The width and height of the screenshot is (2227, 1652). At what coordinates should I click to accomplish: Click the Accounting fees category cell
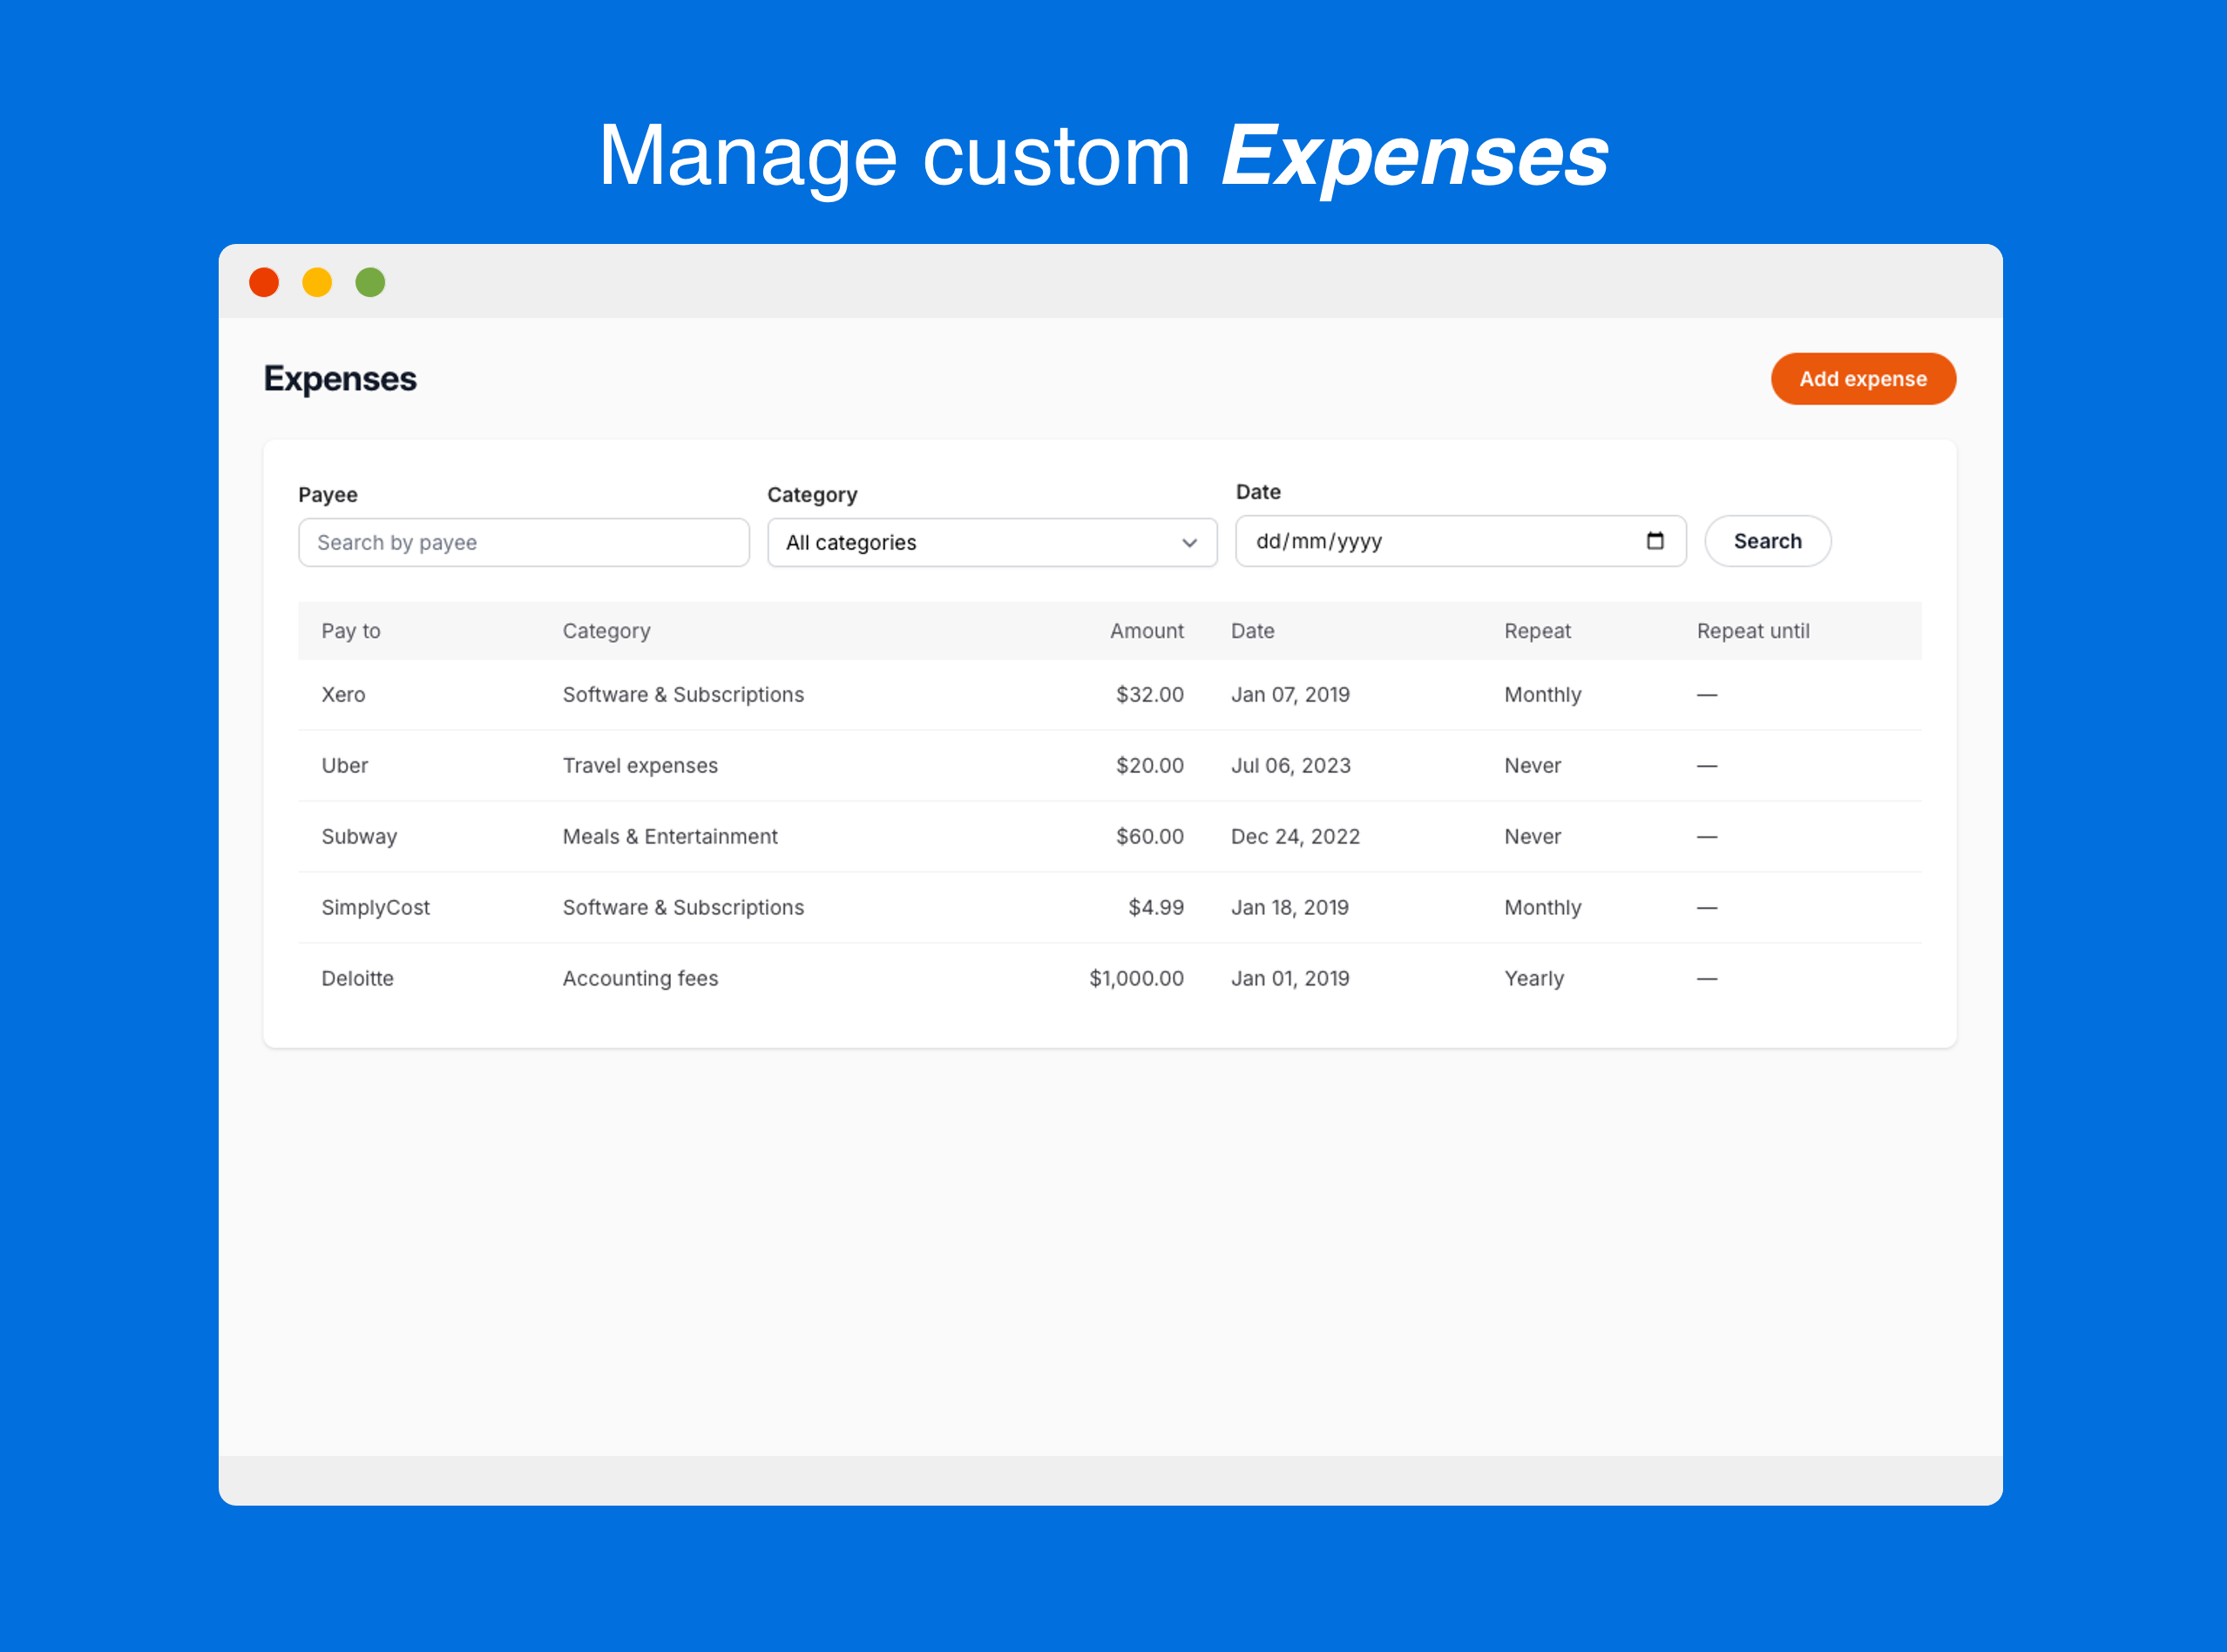[640, 979]
